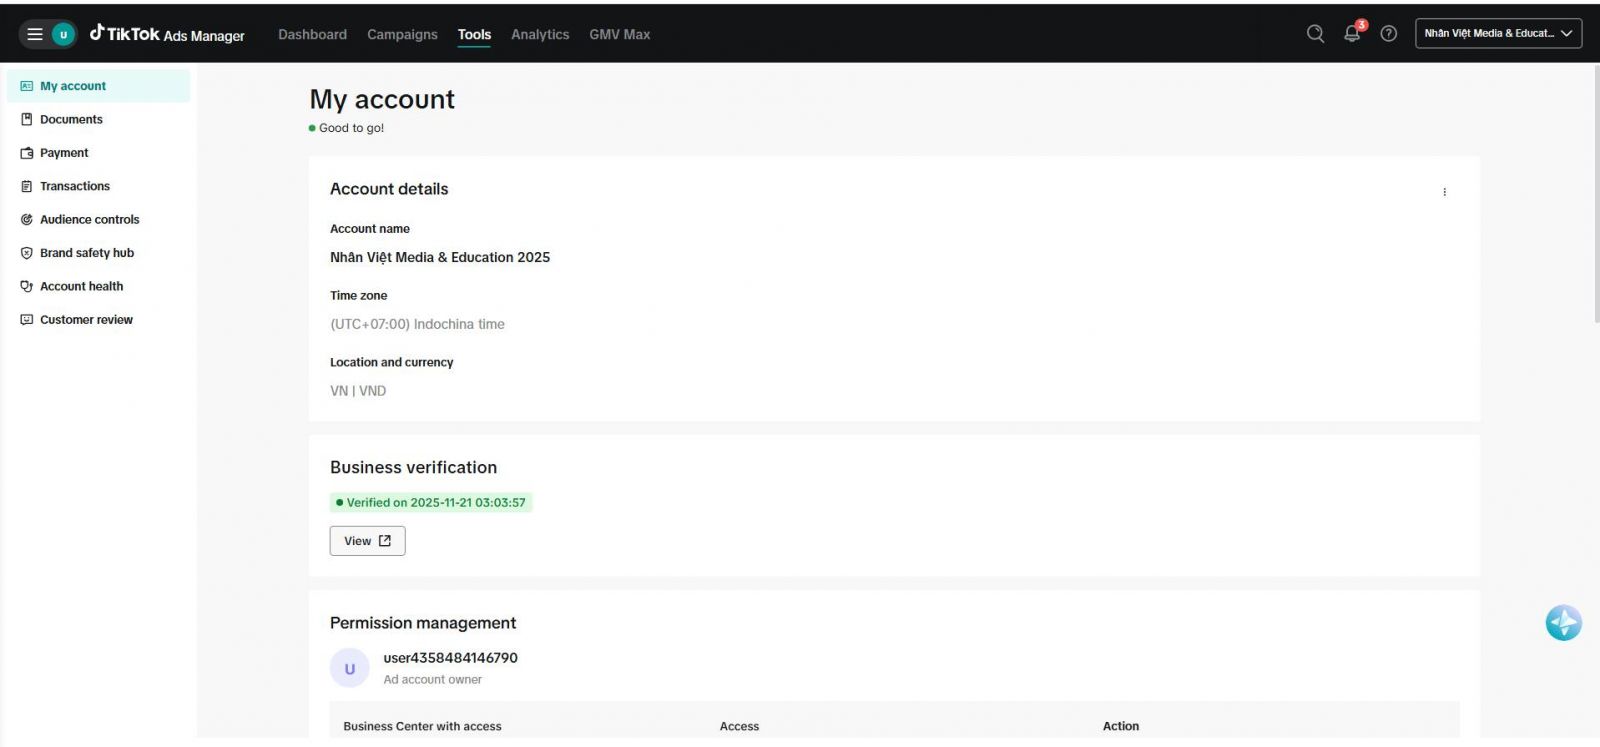Click the Customer review chat icon

(27, 320)
